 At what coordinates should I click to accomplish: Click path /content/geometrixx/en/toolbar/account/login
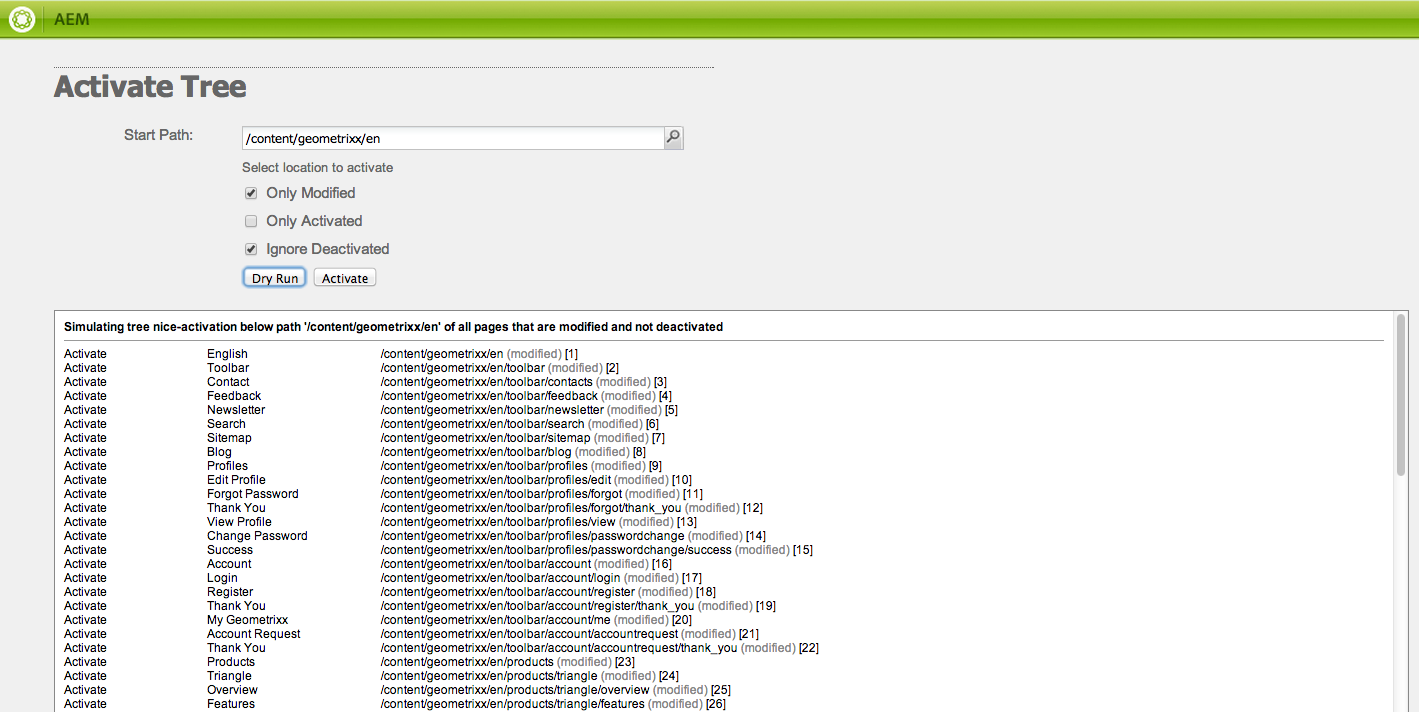501,578
